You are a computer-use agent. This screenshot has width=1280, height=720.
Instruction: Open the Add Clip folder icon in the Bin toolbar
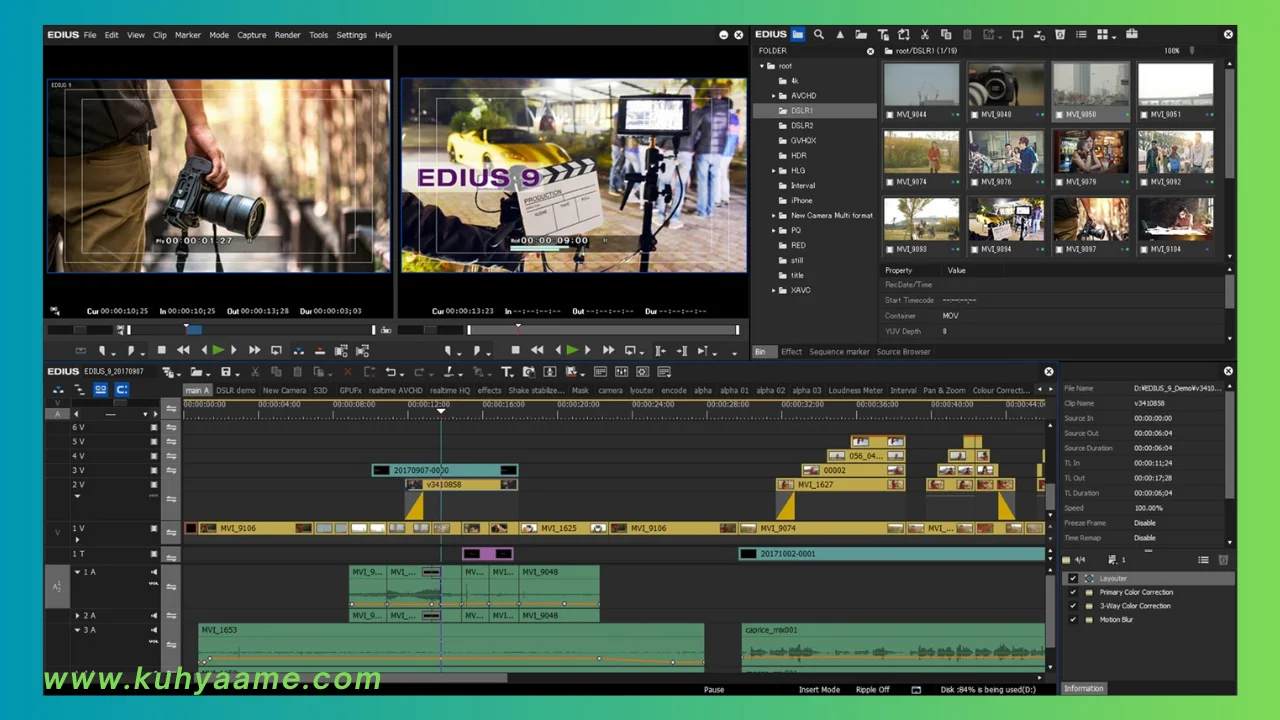point(861,34)
